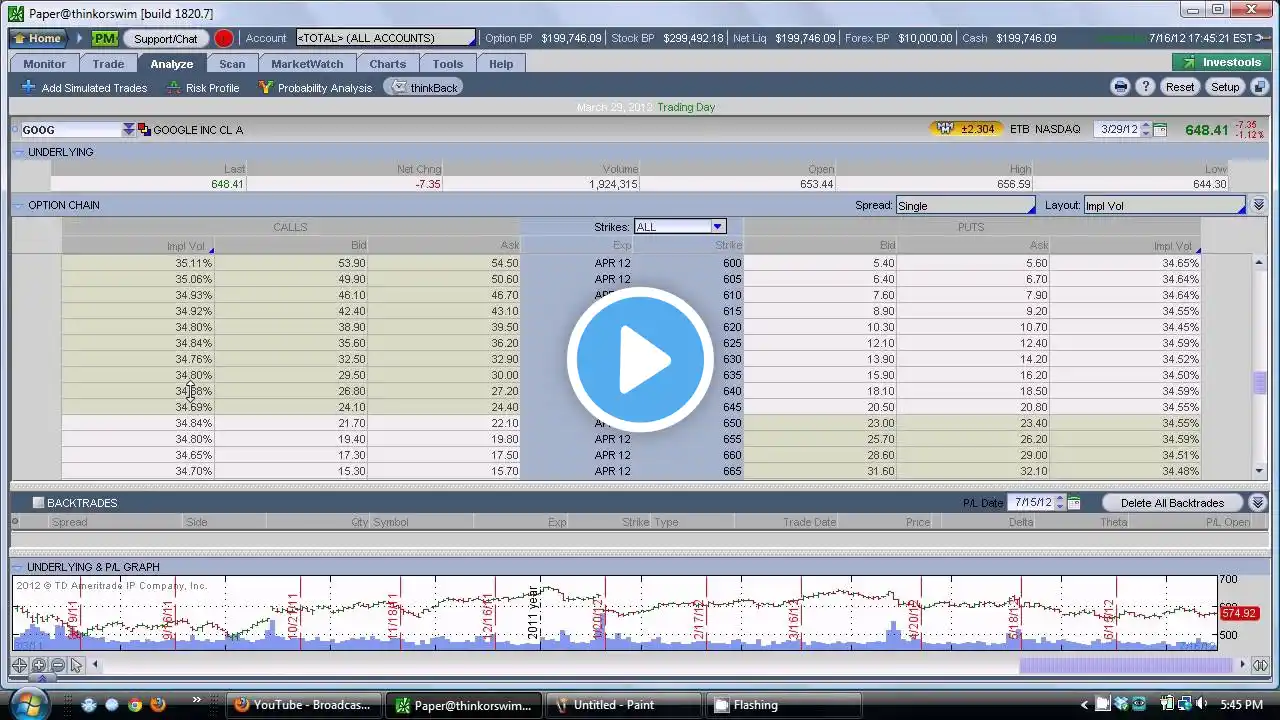Screen dimensions: 1280x720
Task: Click the chart scroll right arrow
Action: point(1243,665)
